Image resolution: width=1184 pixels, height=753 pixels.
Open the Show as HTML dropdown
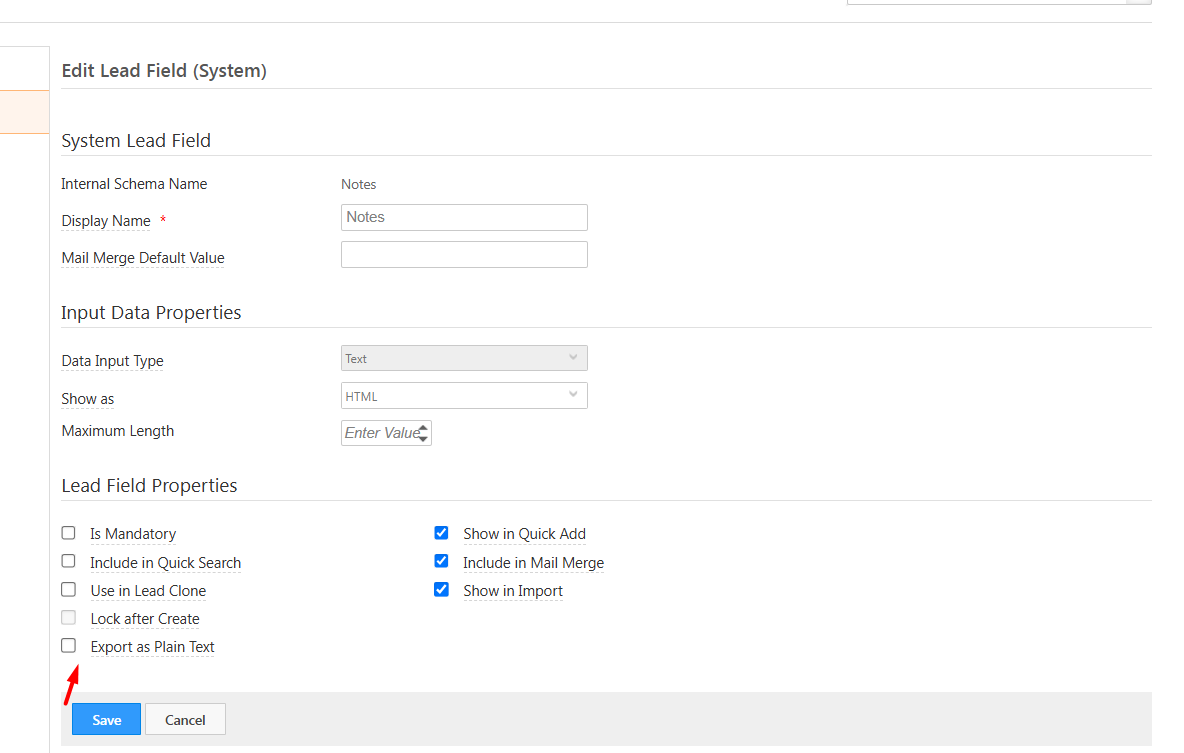(464, 396)
